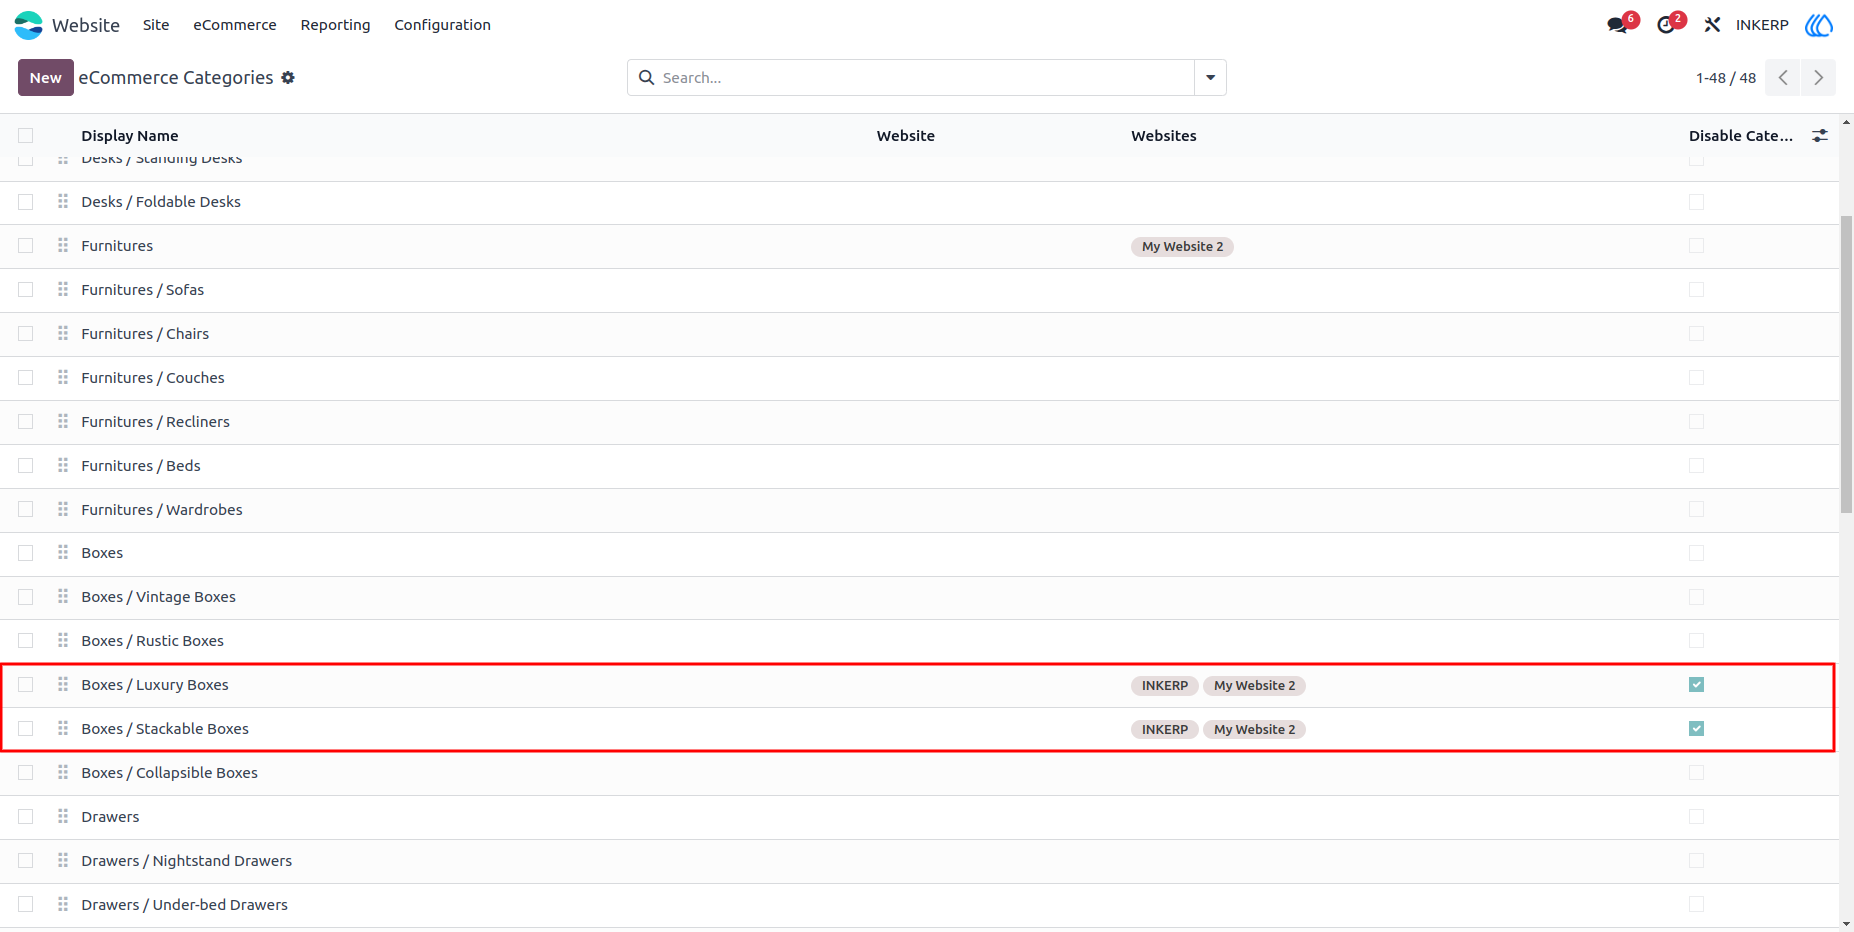Image resolution: width=1854 pixels, height=932 pixels.
Task: Grab drag handle of Boxes / Luxury Boxes
Action: tap(63, 685)
